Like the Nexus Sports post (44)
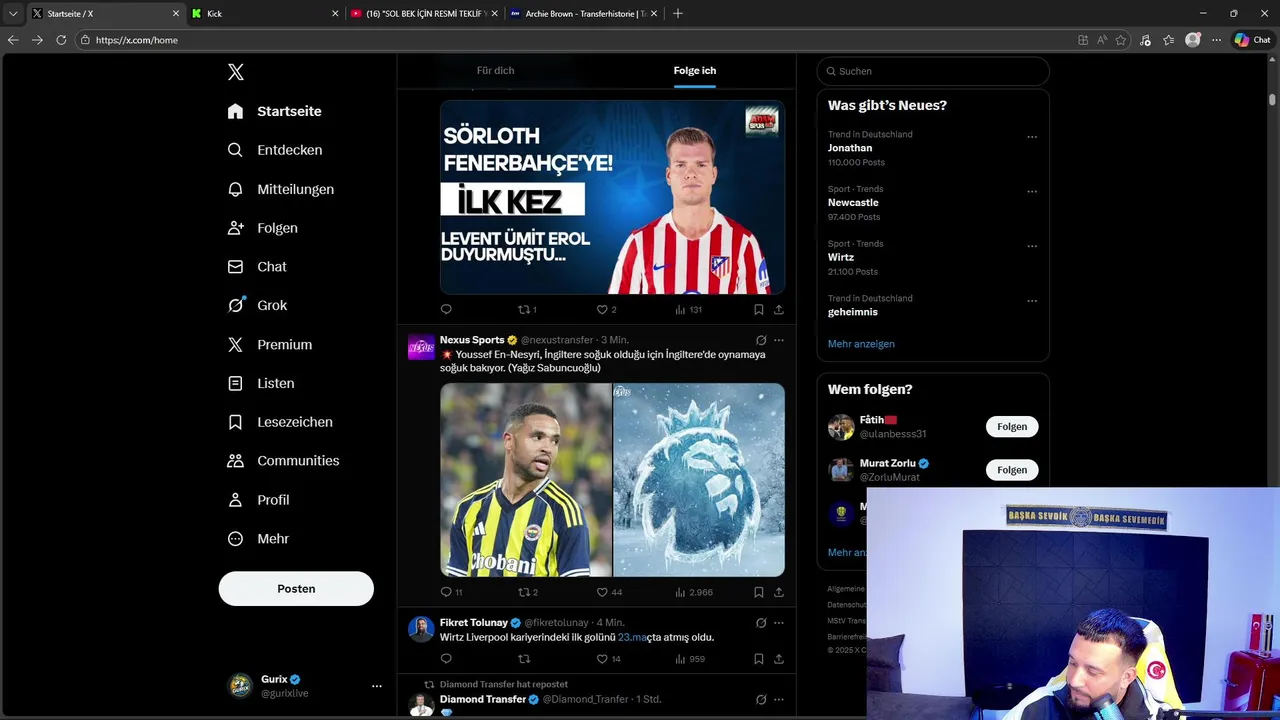Screen dimensions: 1280x720 click(609, 592)
